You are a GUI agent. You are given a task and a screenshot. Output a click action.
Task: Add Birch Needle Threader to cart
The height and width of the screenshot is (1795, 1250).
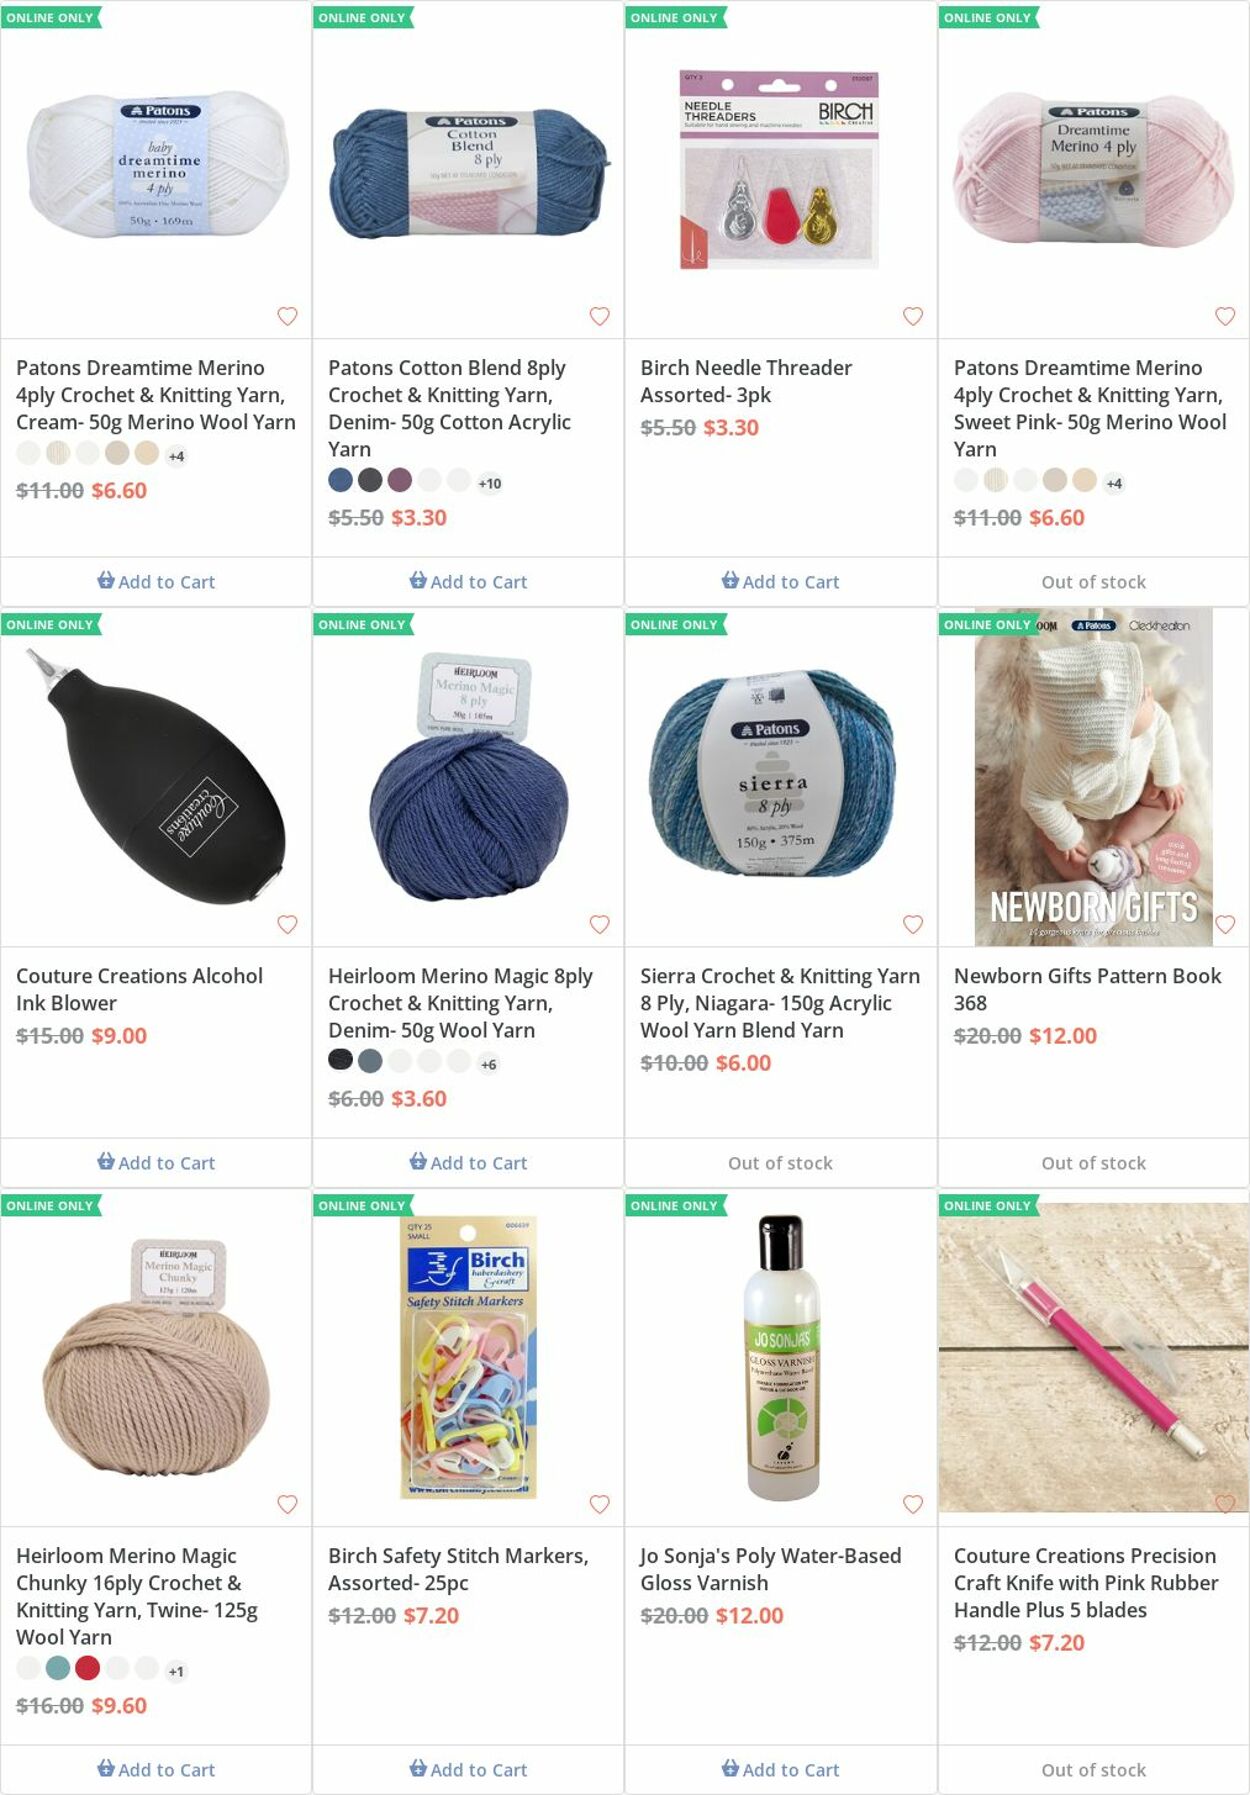click(x=781, y=582)
